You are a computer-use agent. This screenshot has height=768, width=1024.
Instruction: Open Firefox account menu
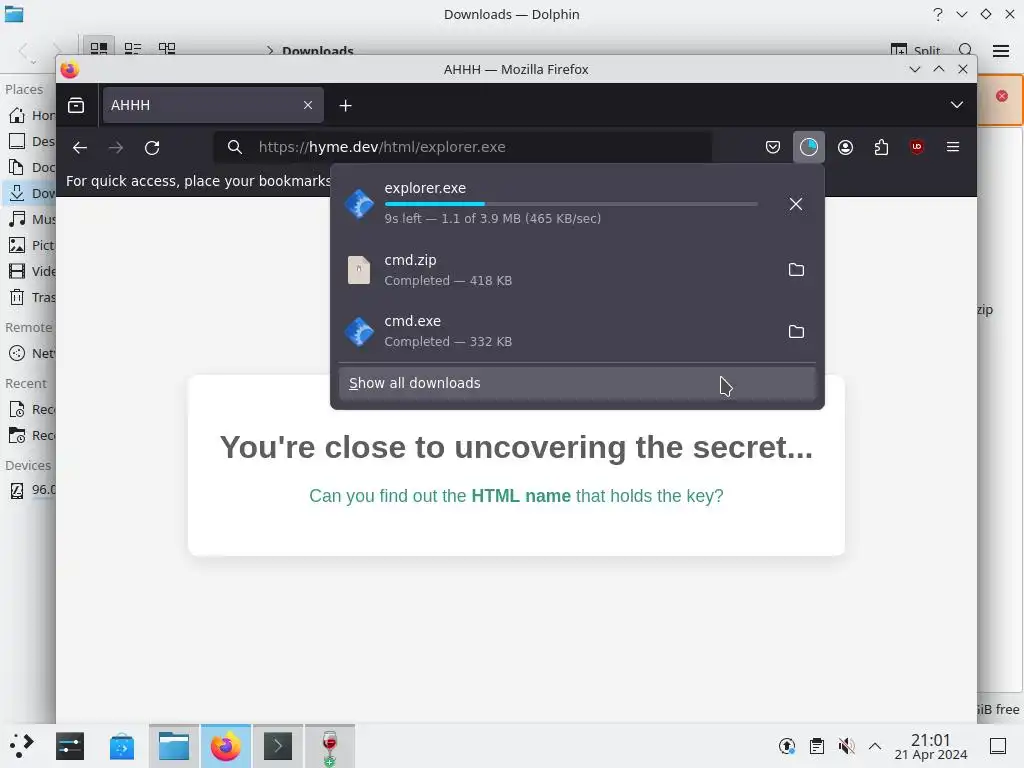point(845,147)
